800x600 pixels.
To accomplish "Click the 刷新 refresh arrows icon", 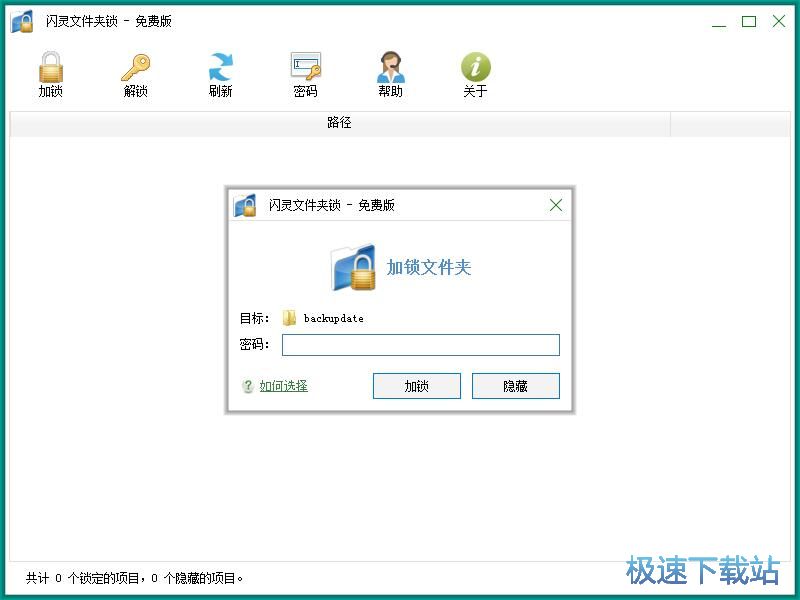I will point(220,67).
